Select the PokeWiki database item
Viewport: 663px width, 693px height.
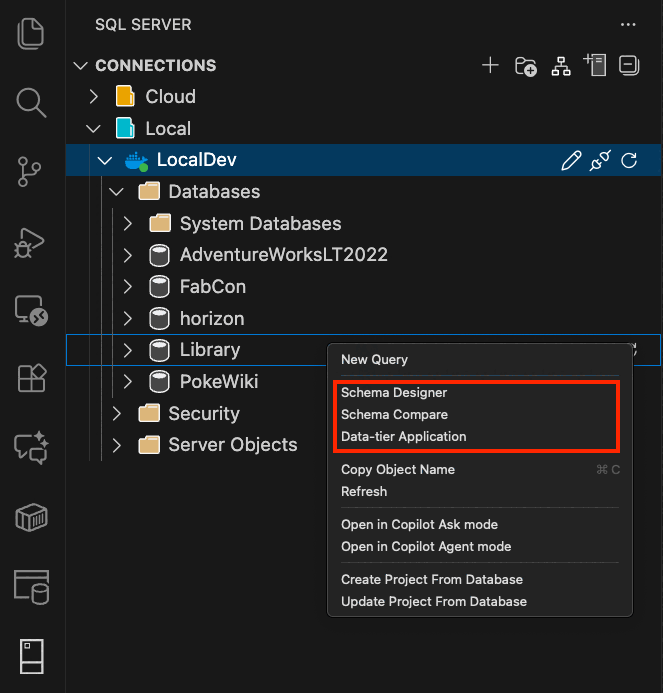(x=218, y=382)
